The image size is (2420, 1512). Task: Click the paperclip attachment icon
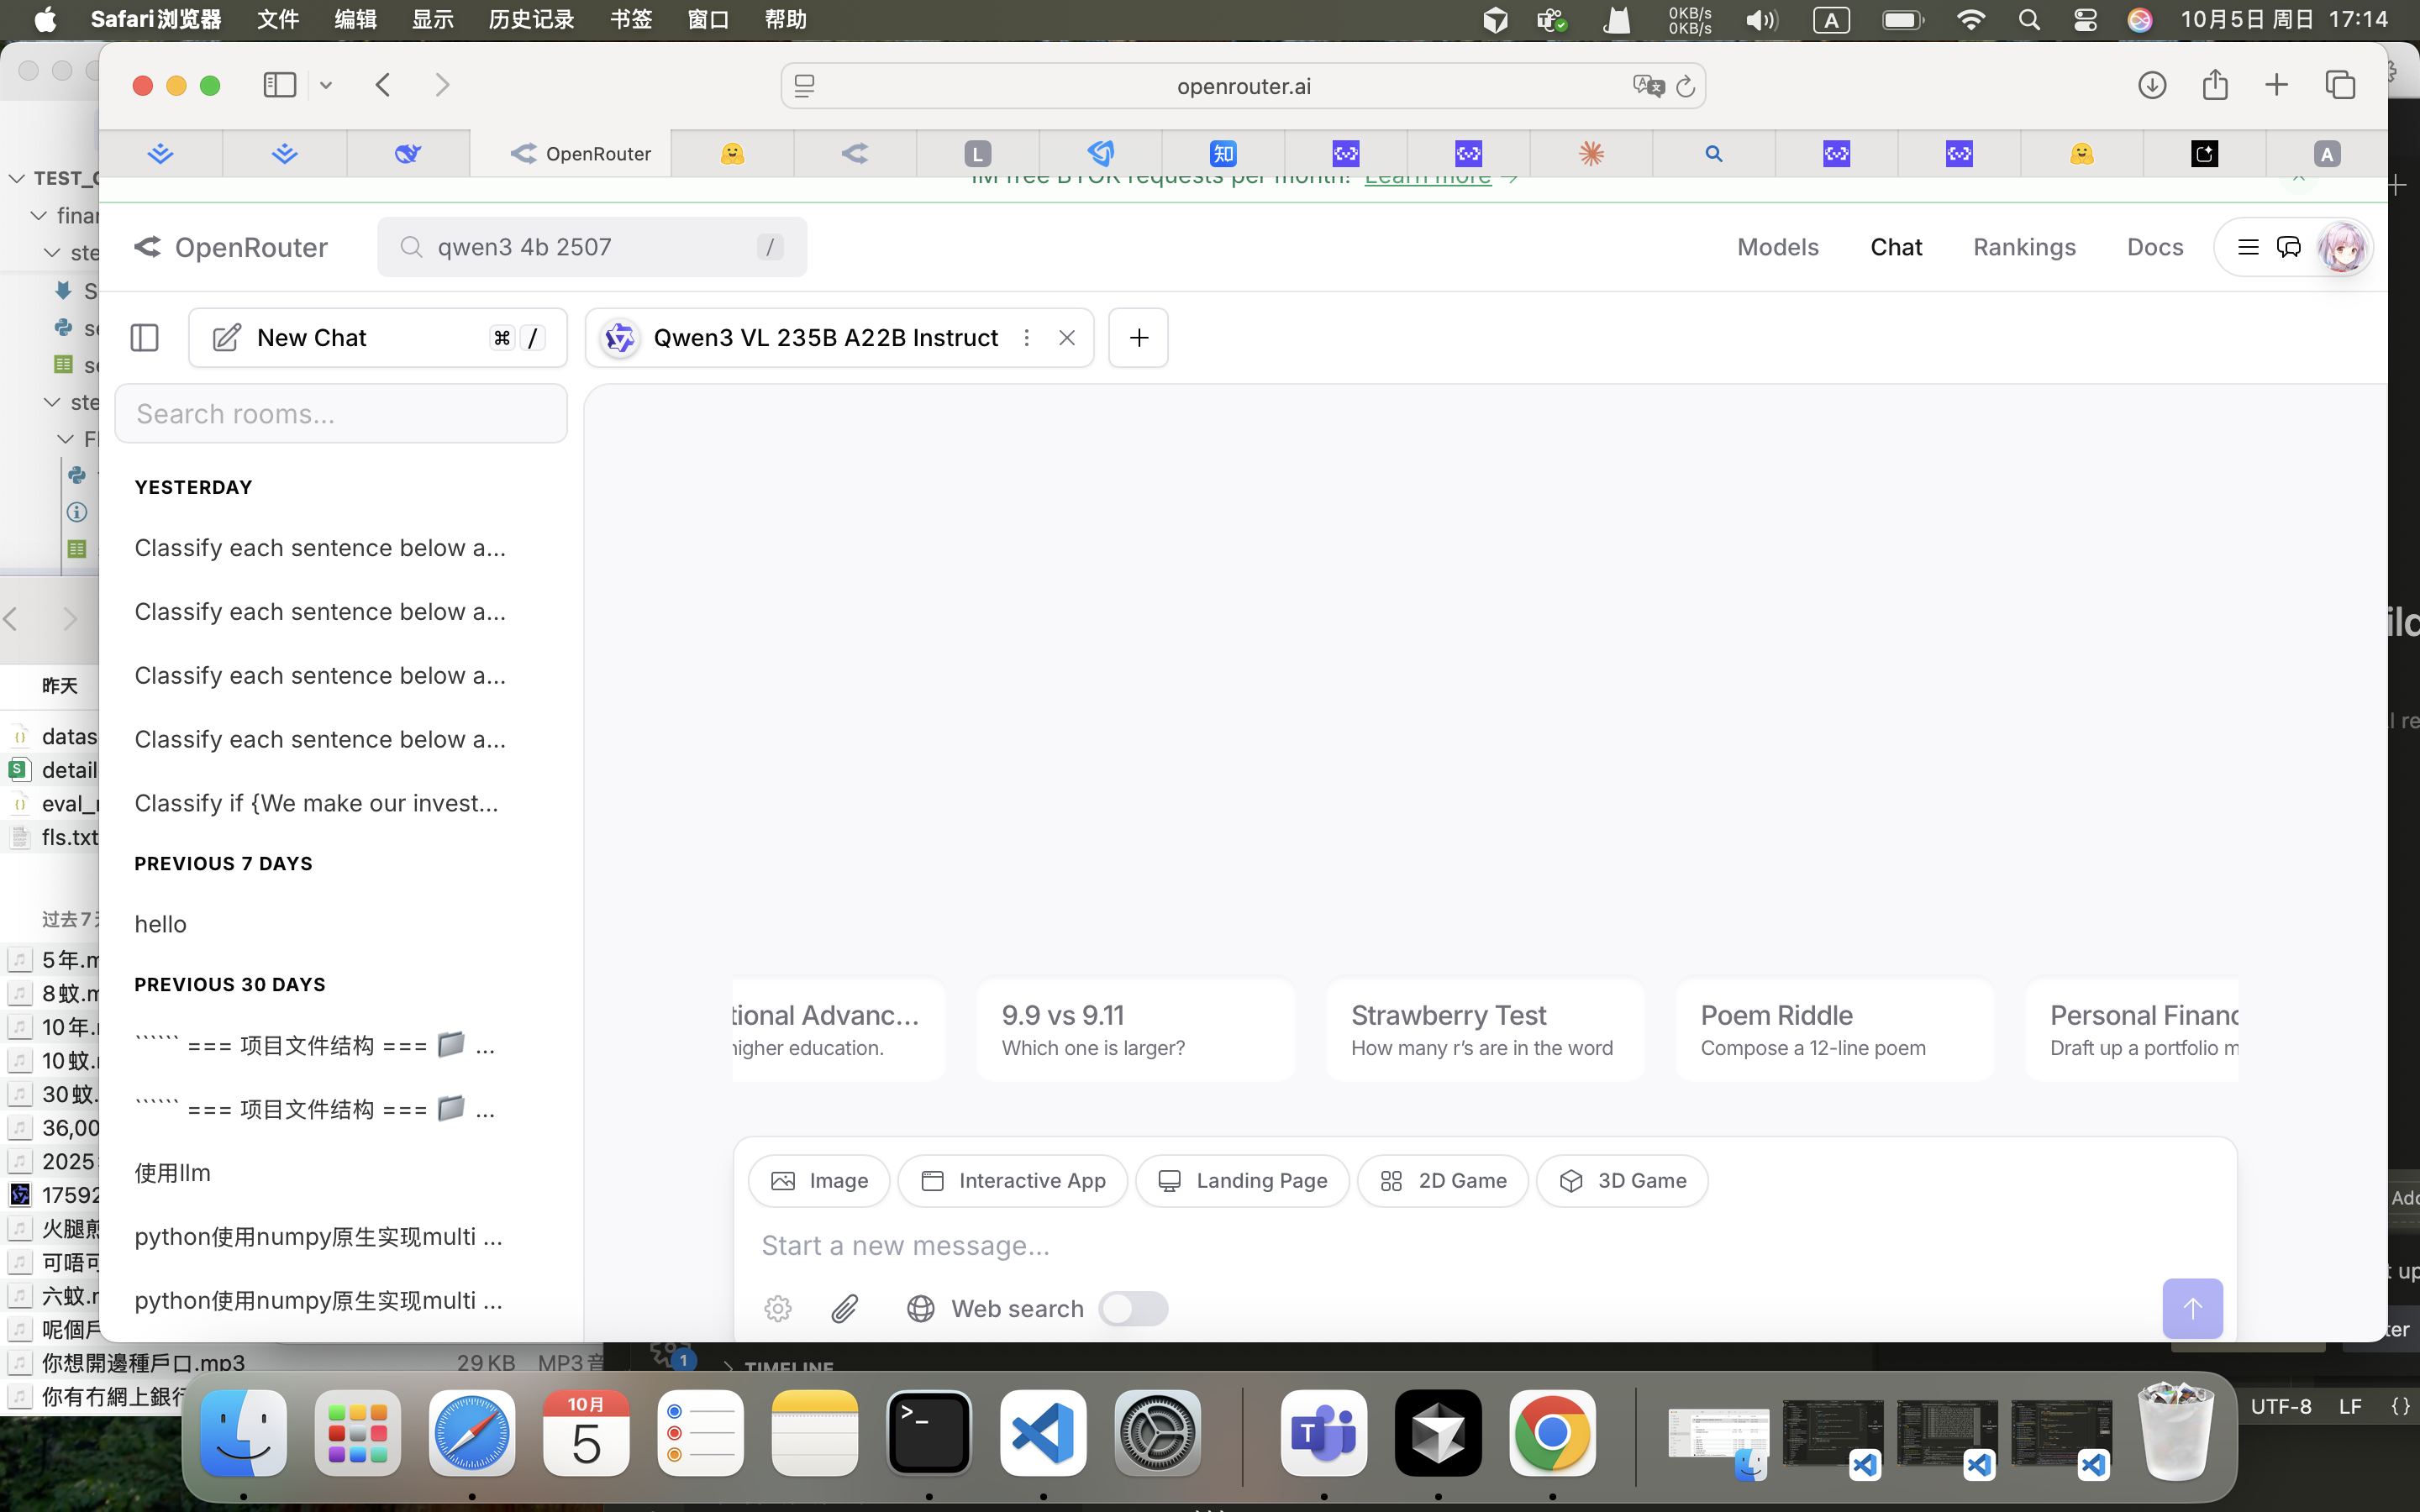845,1308
